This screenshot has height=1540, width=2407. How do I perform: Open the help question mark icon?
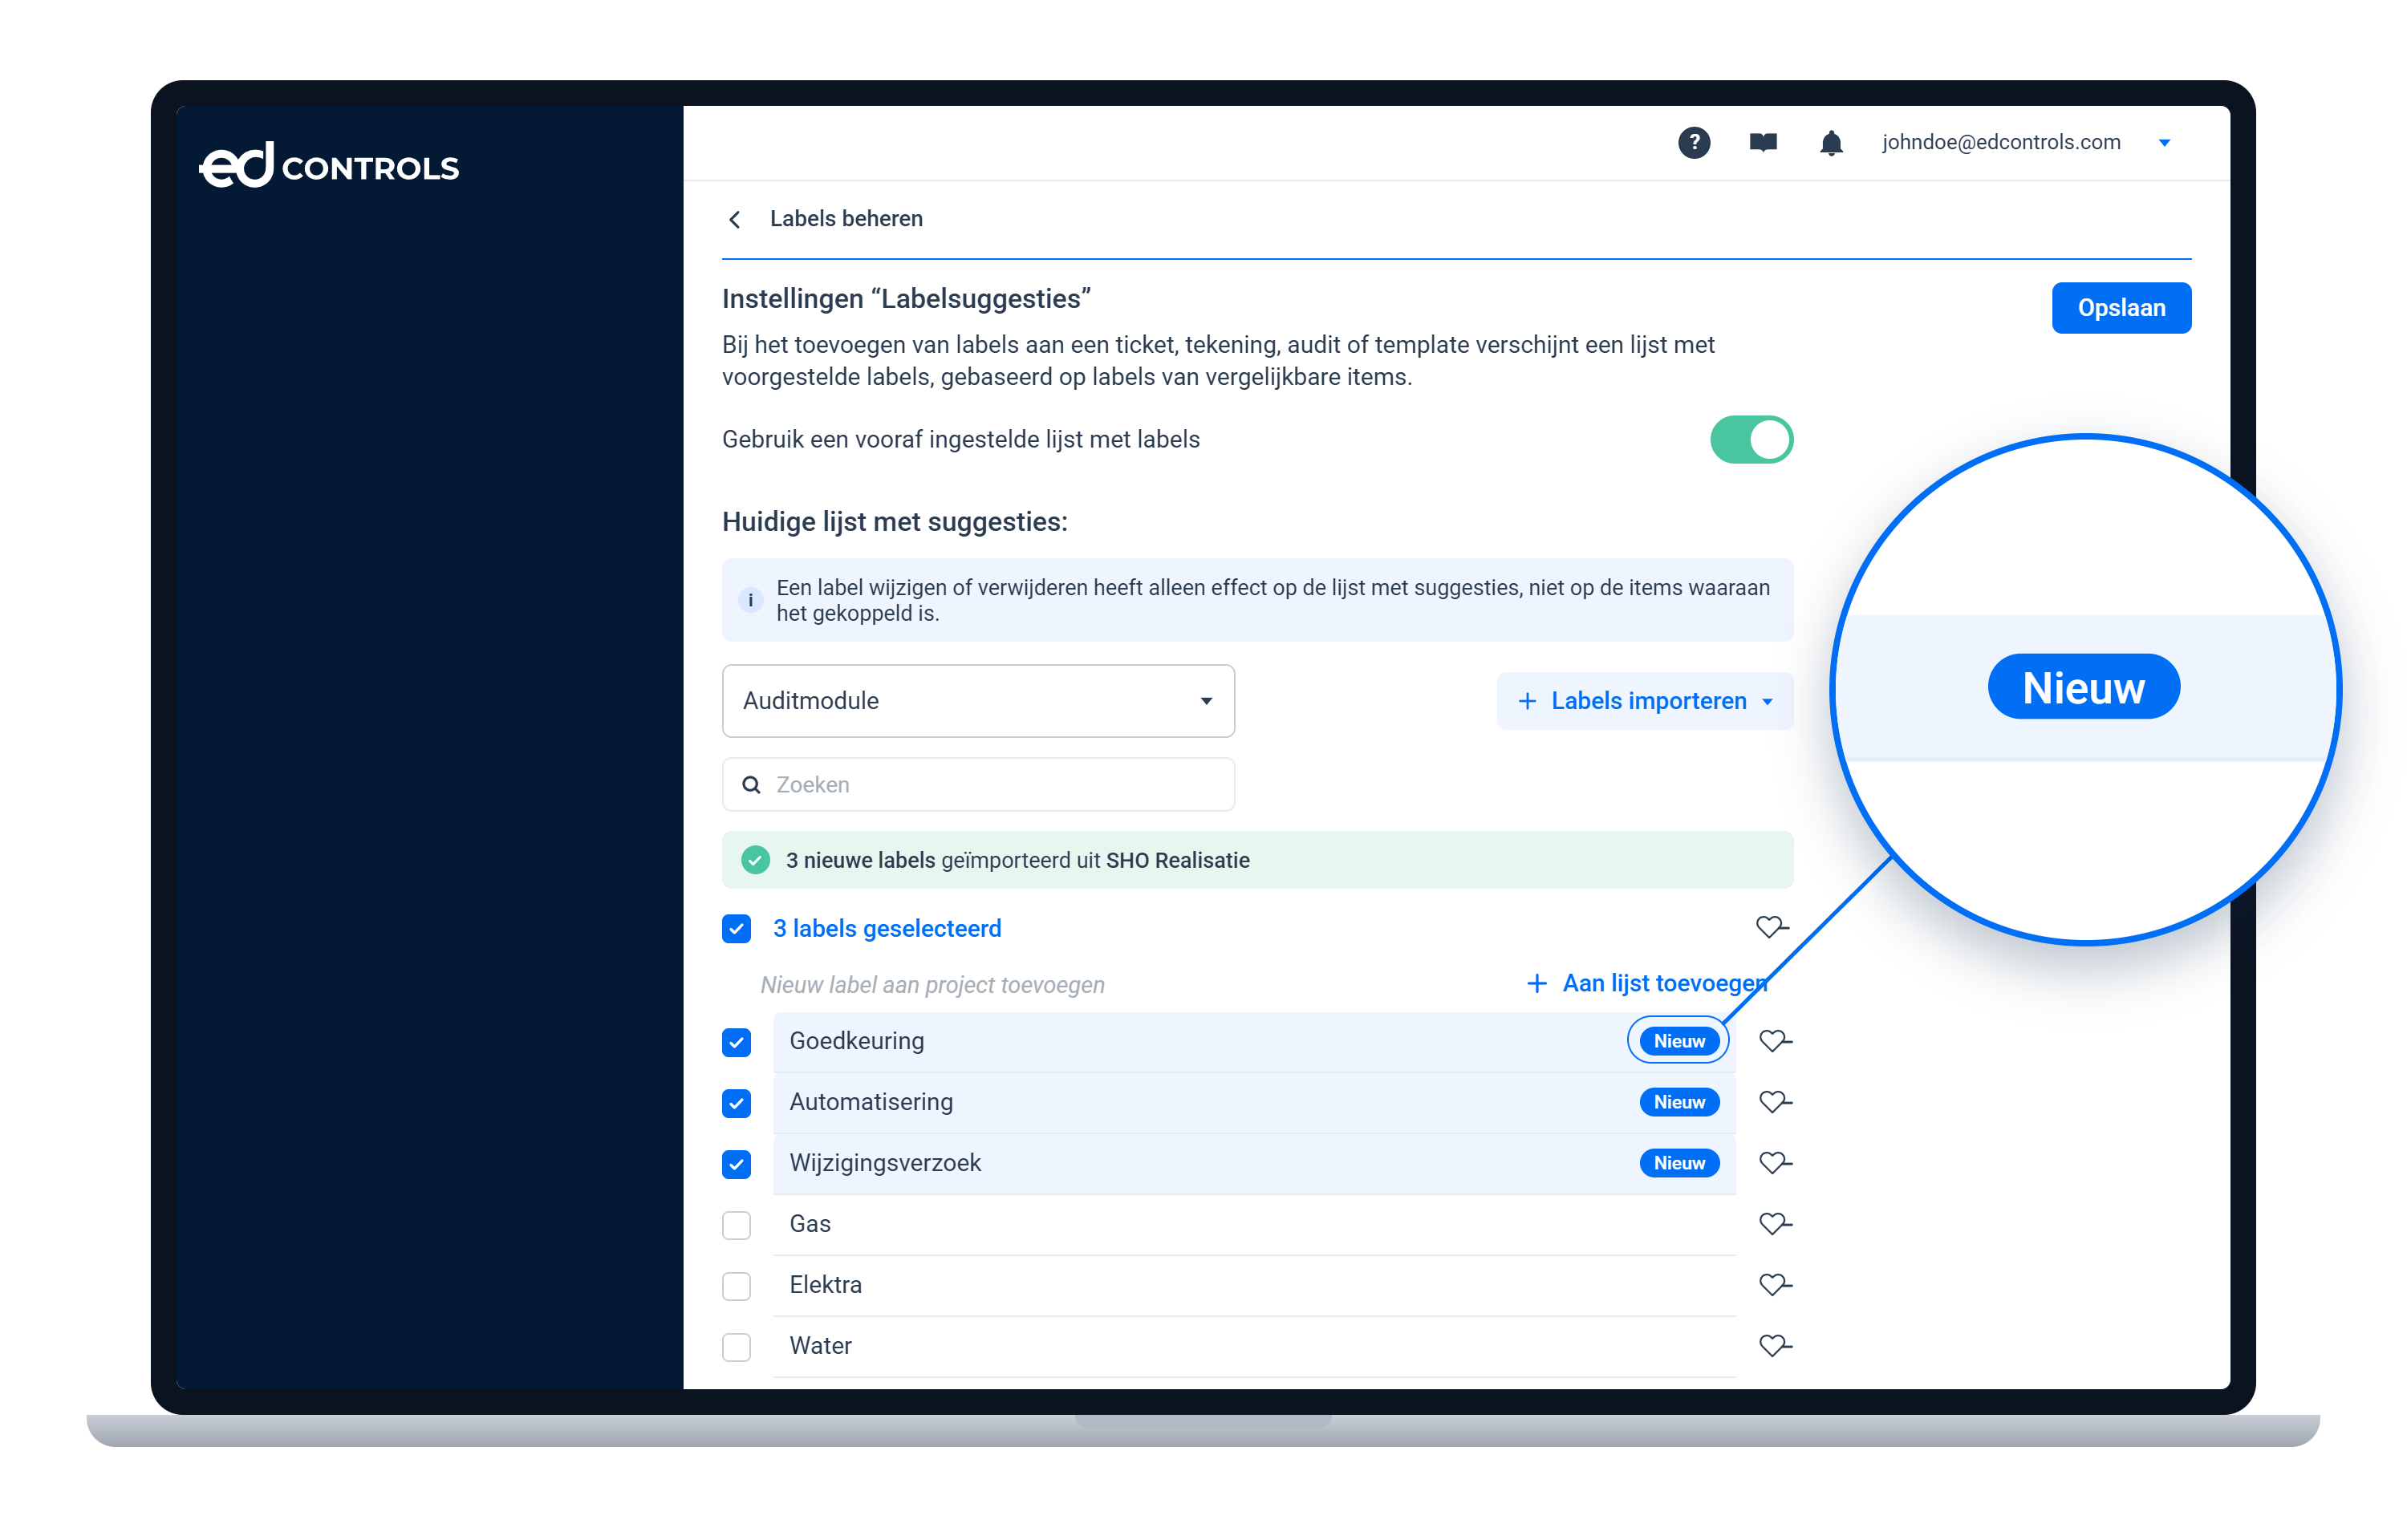coord(1693,143)
